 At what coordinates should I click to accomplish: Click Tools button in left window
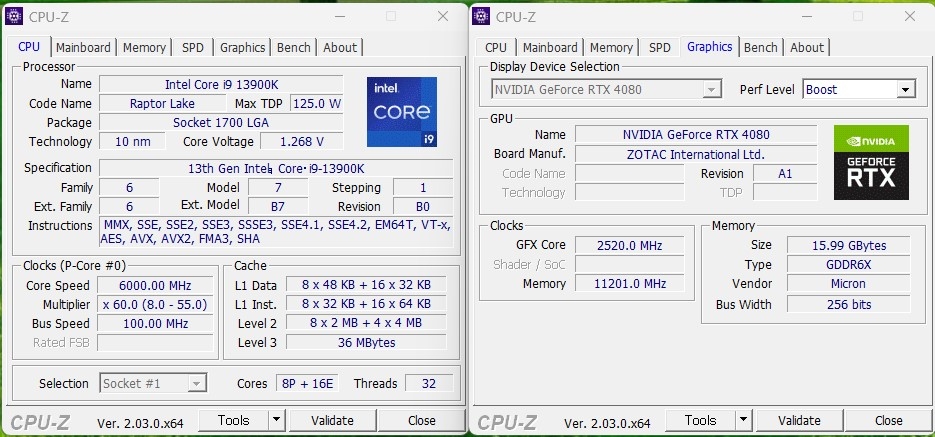(233, 420)
